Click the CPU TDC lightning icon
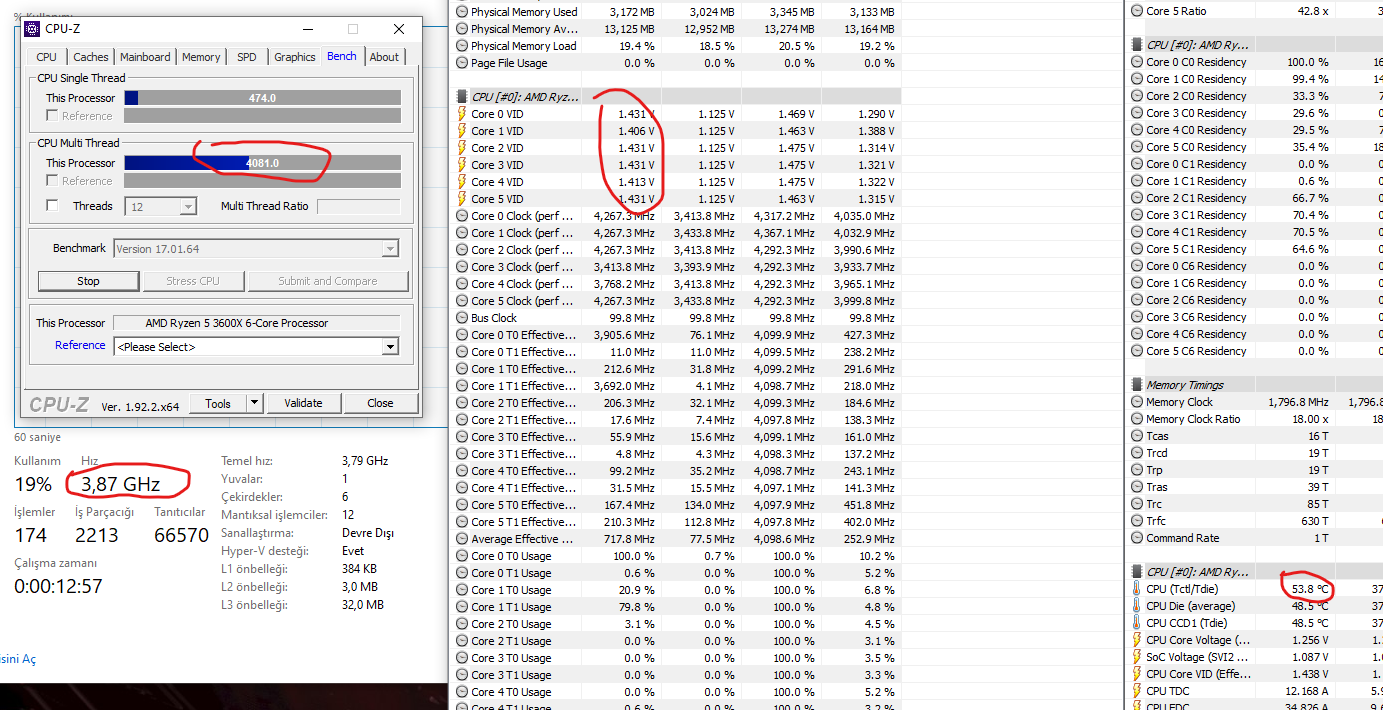 click(x=1137, y=691)
